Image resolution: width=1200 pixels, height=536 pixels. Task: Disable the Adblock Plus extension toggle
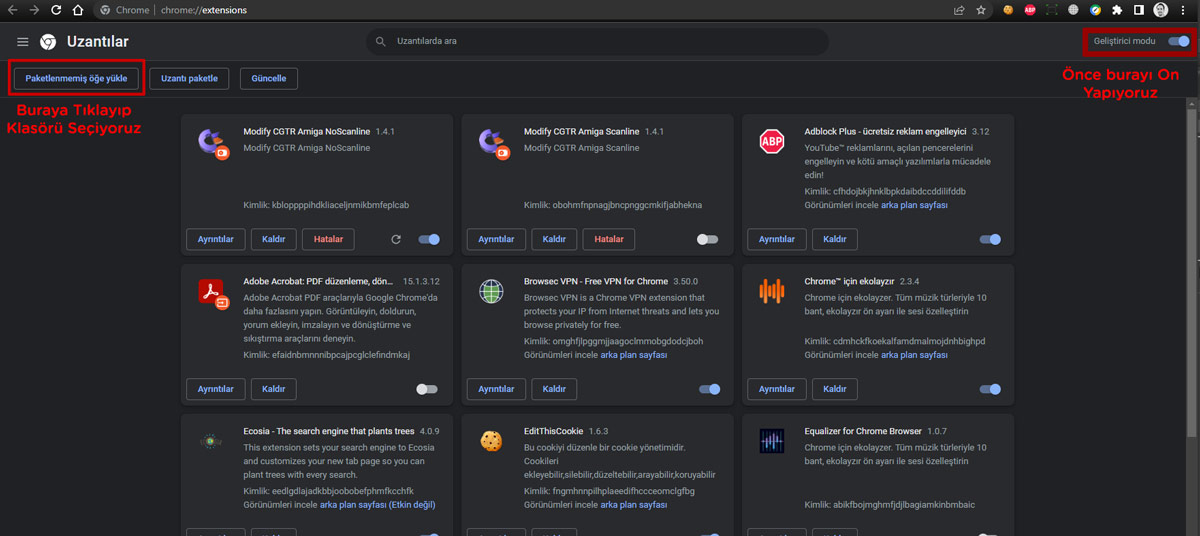click(x=990, y=239)
